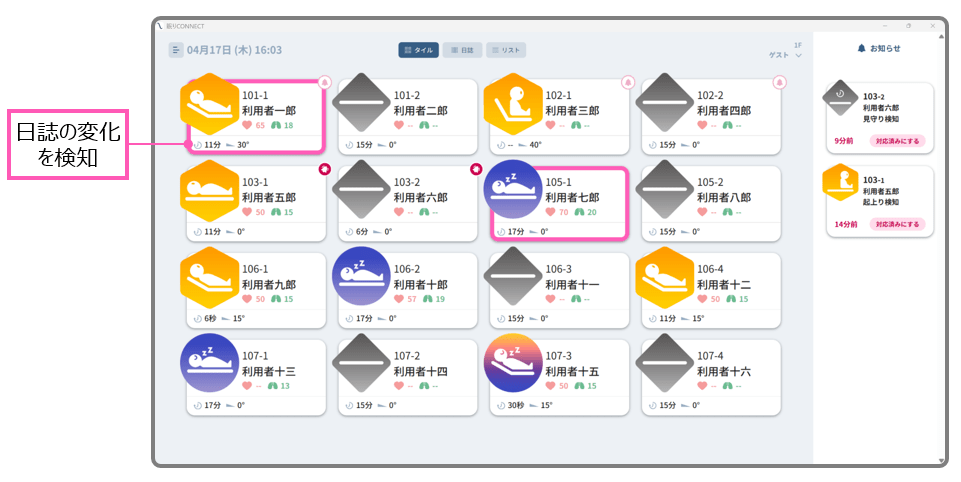The image size is (961, 482).
Task: Click the empty-bed icon on tile 106-3
Action: point(513,277)
